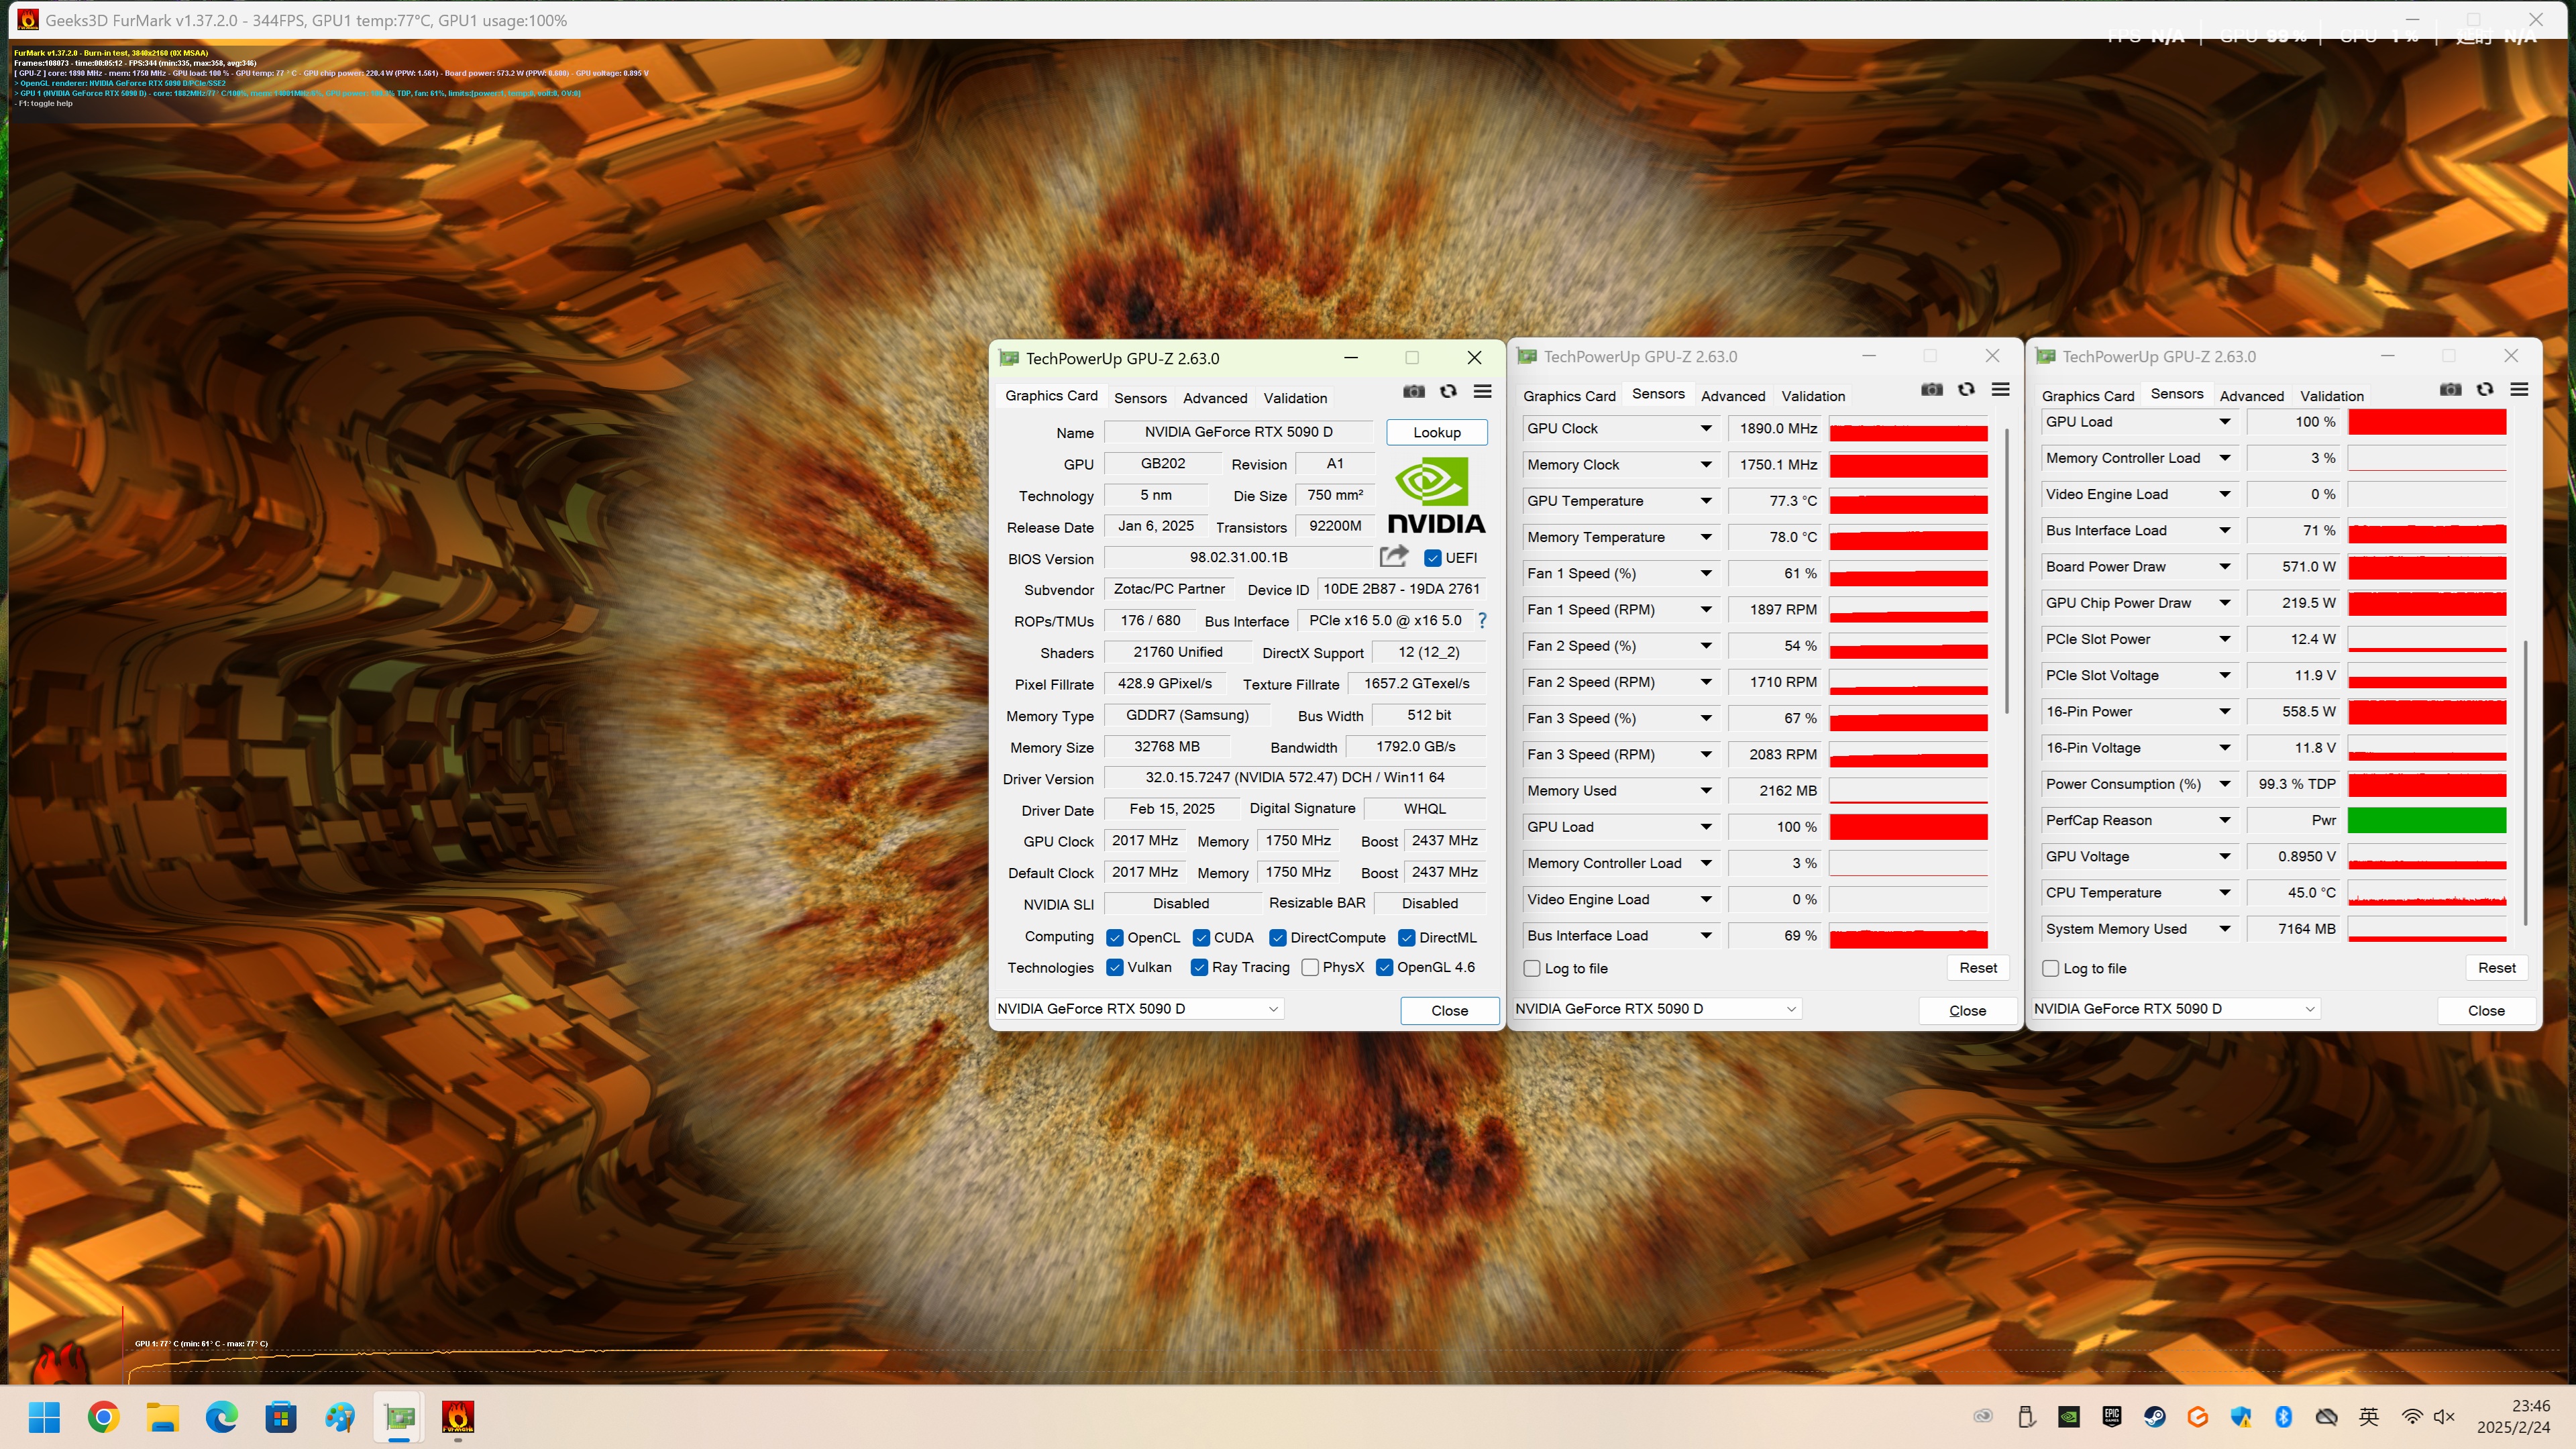
Task: Click the muted volume icon in the tray
Action: [x=2444, y=1416]
